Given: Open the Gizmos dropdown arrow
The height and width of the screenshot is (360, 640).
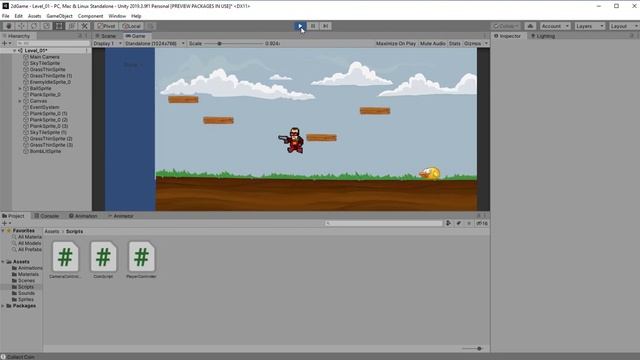Looking at the screenshot, I should [486, 43].
